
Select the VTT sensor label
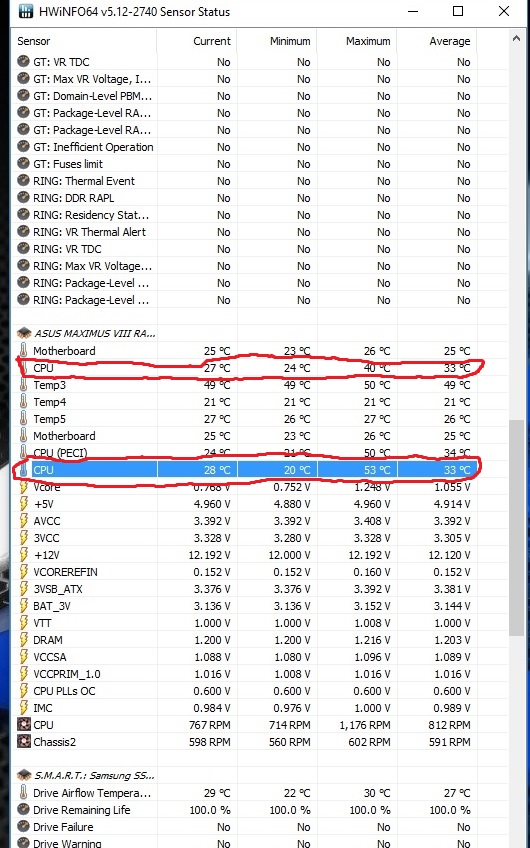43,623
